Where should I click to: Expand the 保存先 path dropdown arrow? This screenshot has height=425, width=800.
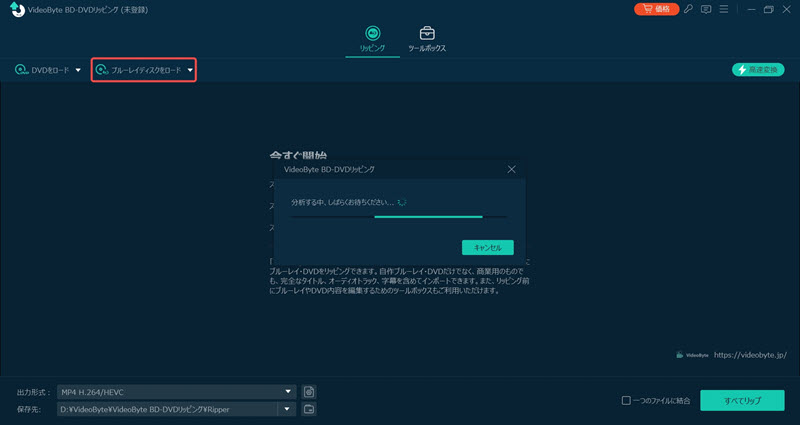[x=287, y=409]
